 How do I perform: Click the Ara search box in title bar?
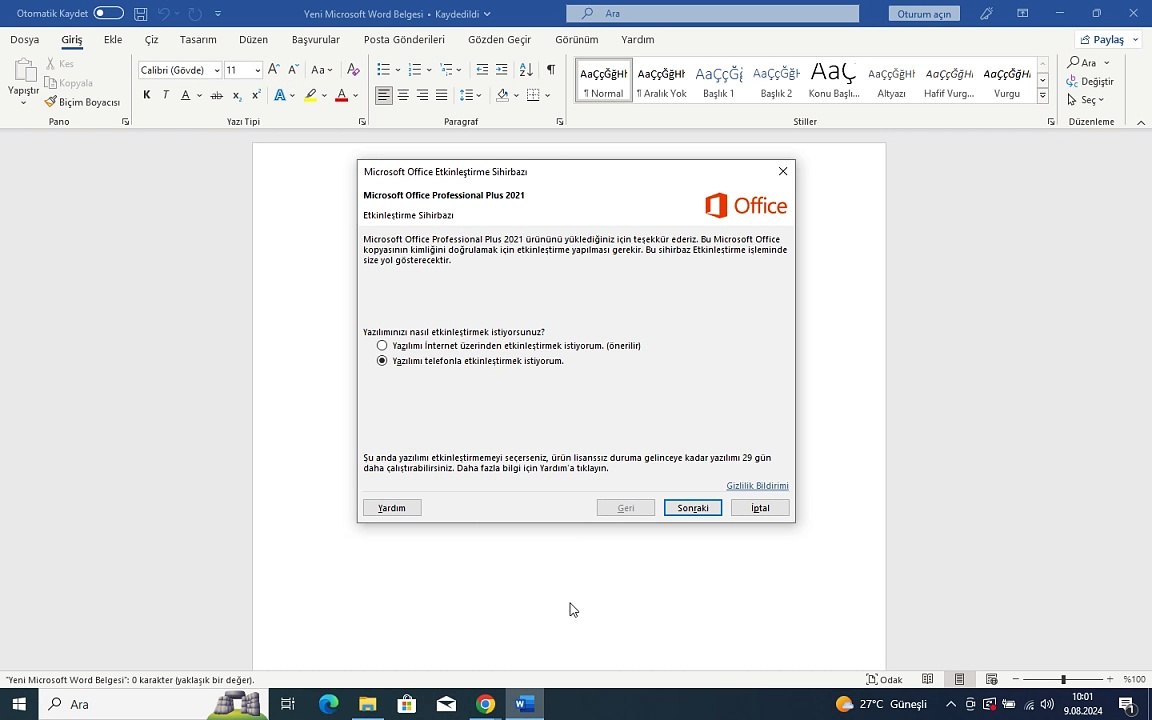pos(713,14)
